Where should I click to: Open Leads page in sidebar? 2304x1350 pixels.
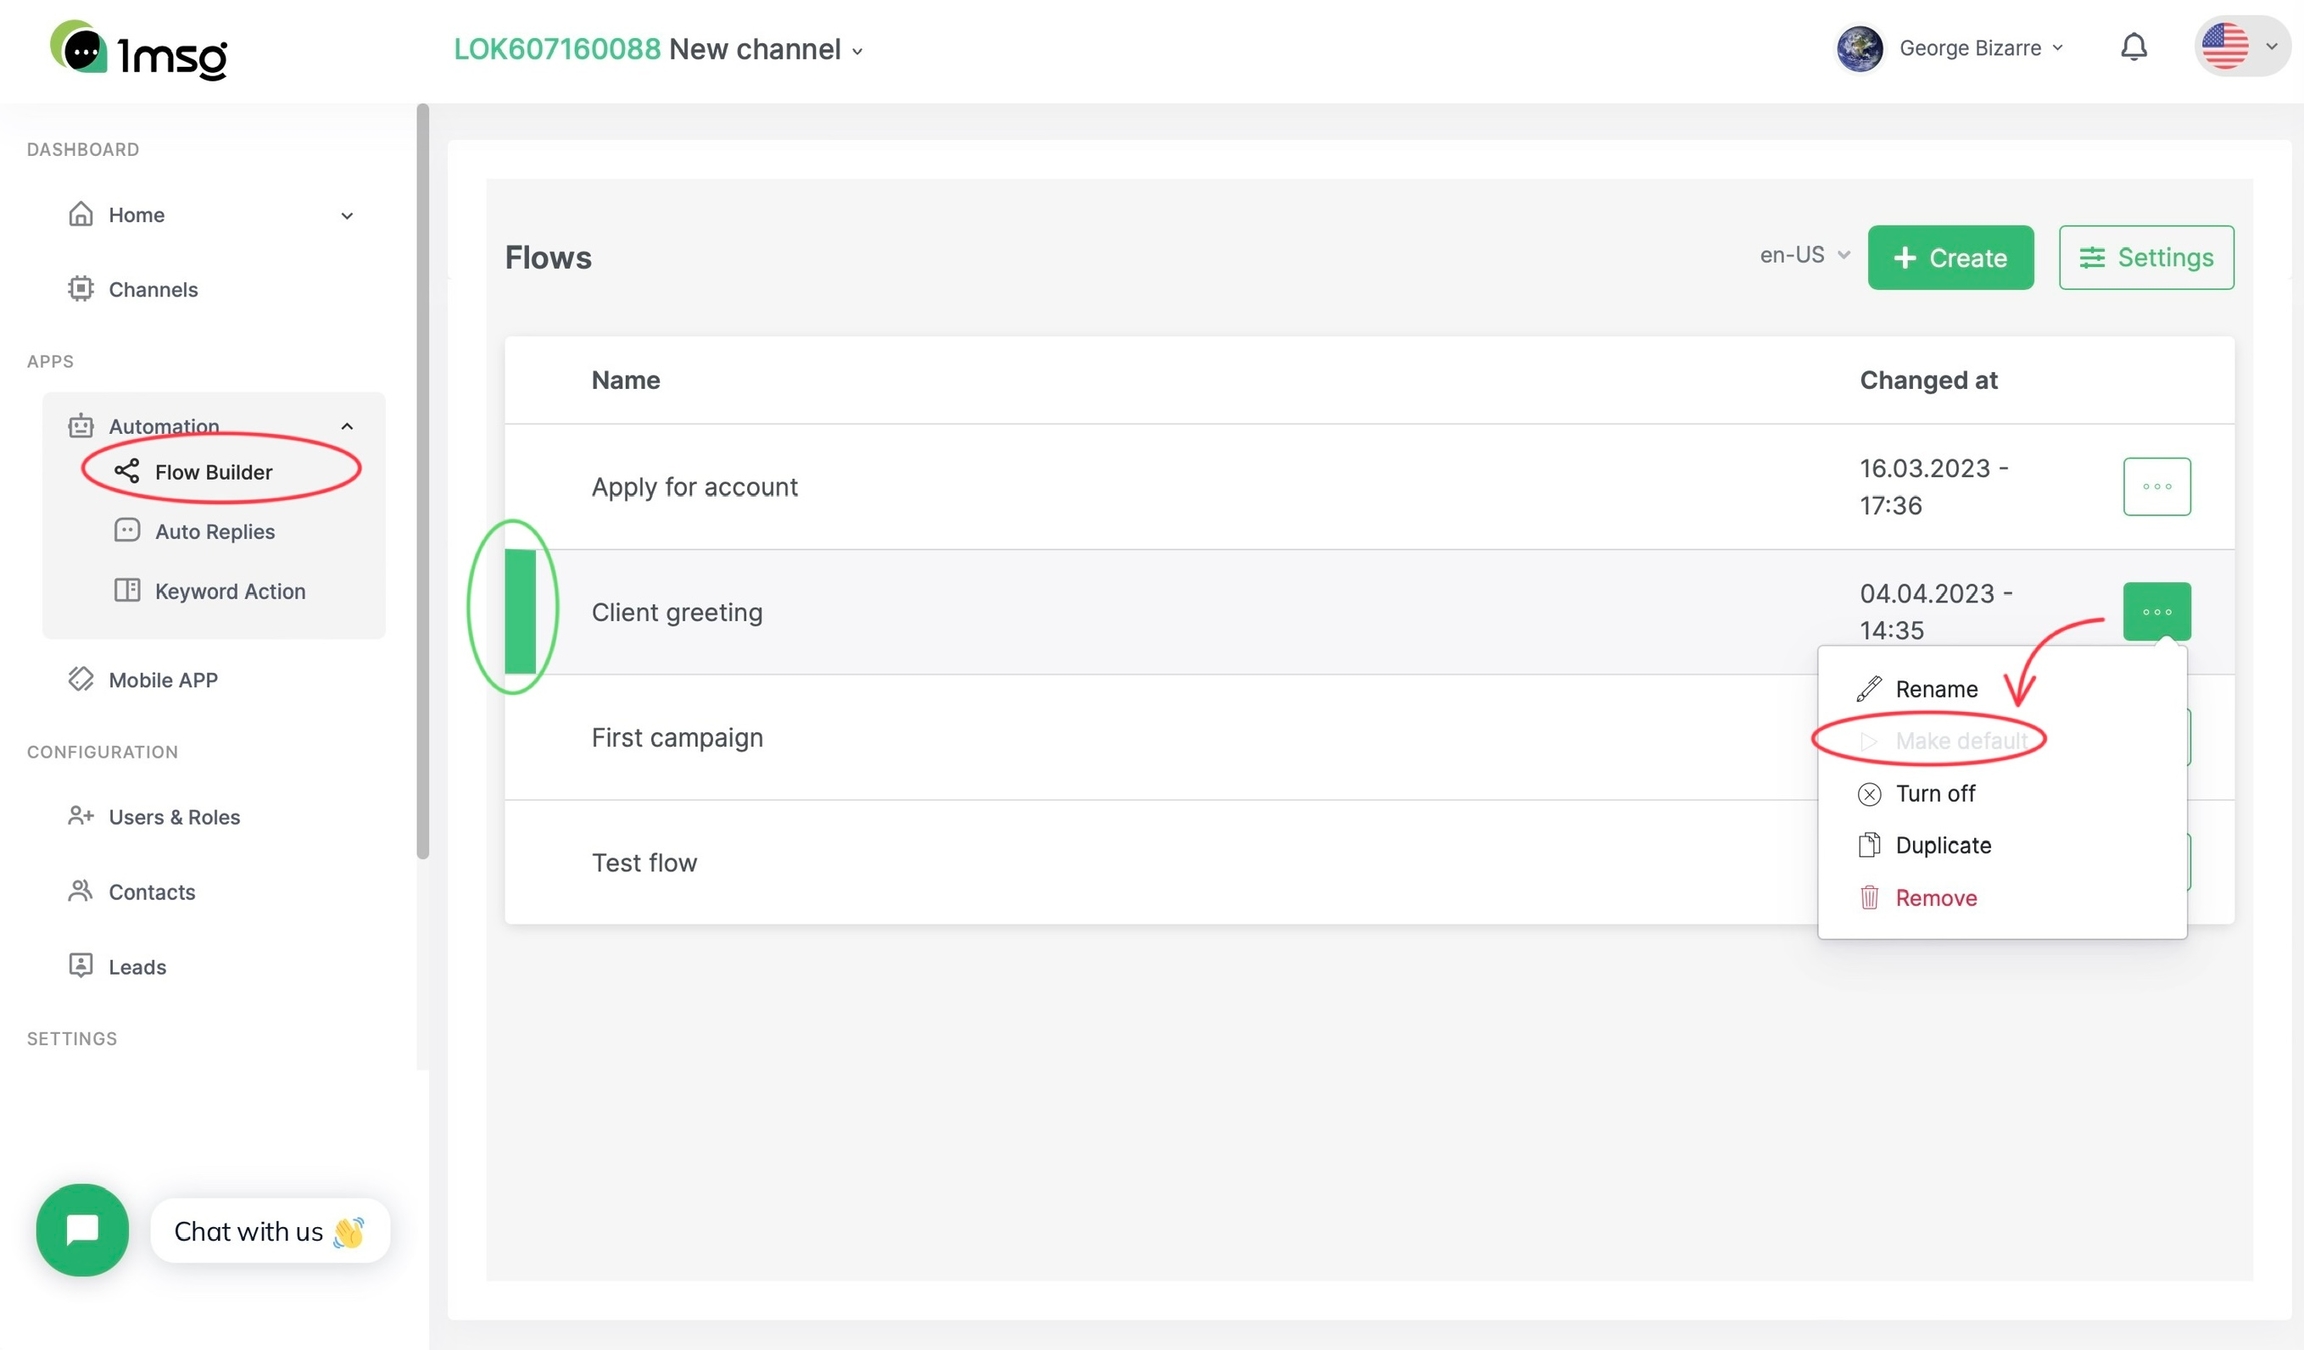click(x=137, y=967)
